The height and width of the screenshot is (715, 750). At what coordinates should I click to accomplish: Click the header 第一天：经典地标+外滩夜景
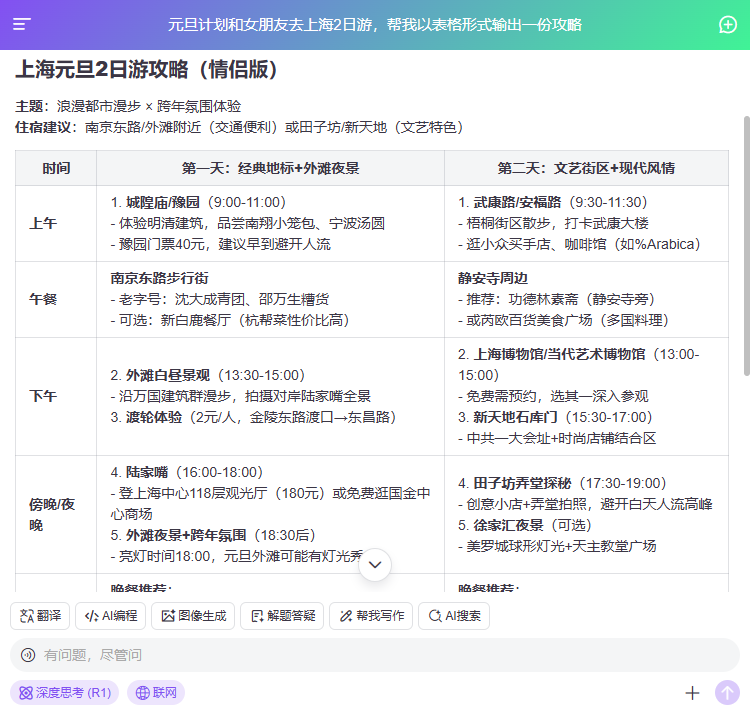point(270,168)
